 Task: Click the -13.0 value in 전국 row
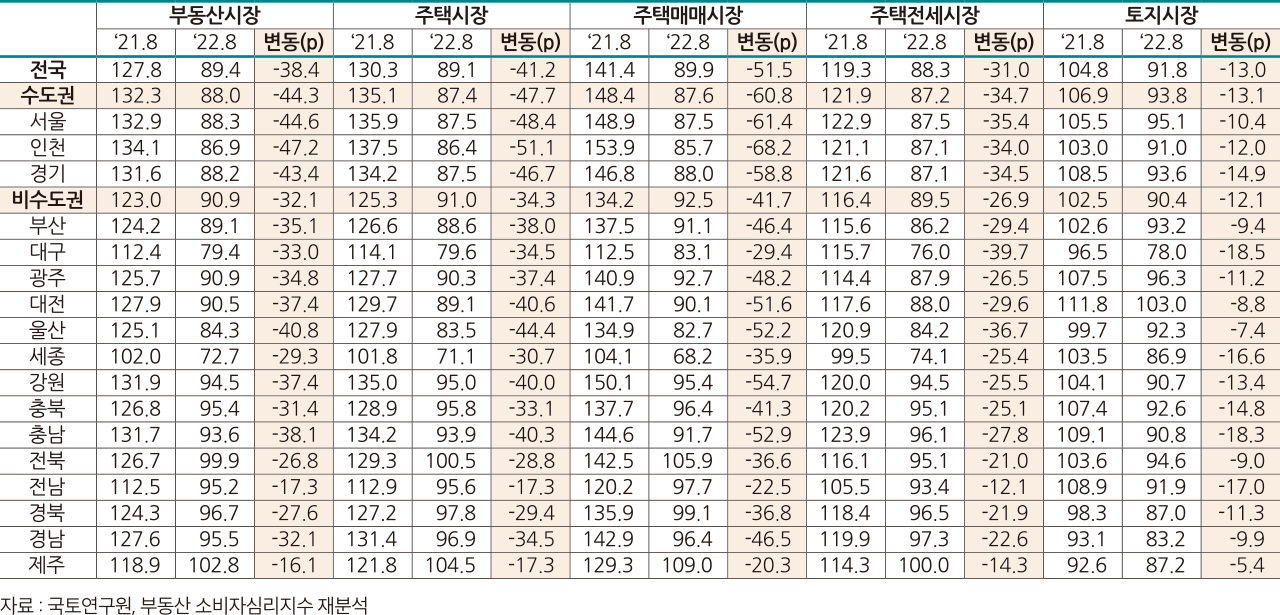(x=1244, y=70)
